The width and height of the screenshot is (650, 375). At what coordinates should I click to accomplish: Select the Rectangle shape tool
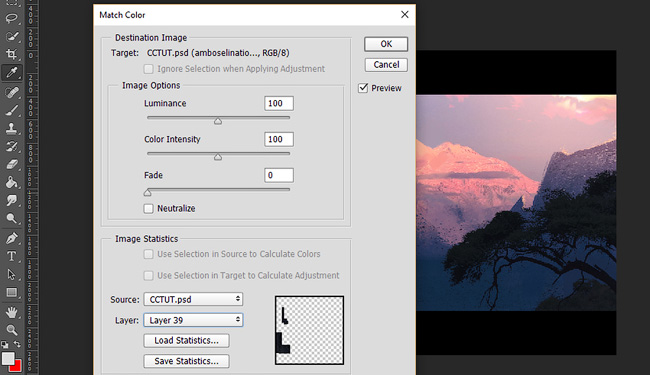pos(12,293)
